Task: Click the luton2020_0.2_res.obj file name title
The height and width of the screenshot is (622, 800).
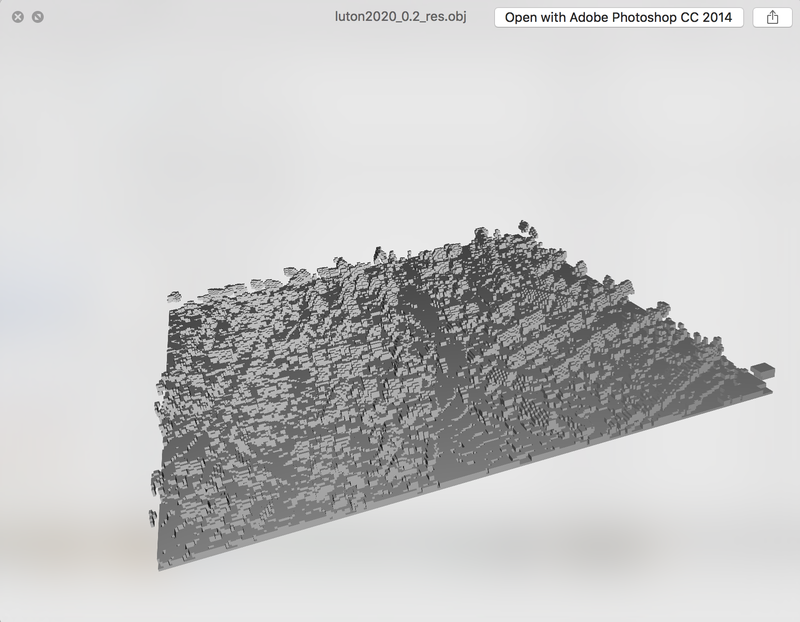Action: pos(400,17)
